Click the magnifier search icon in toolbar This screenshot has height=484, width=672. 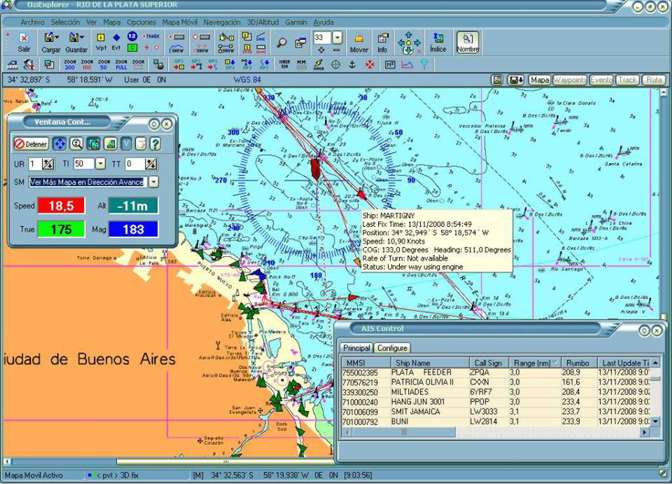[x=282, y=42]
